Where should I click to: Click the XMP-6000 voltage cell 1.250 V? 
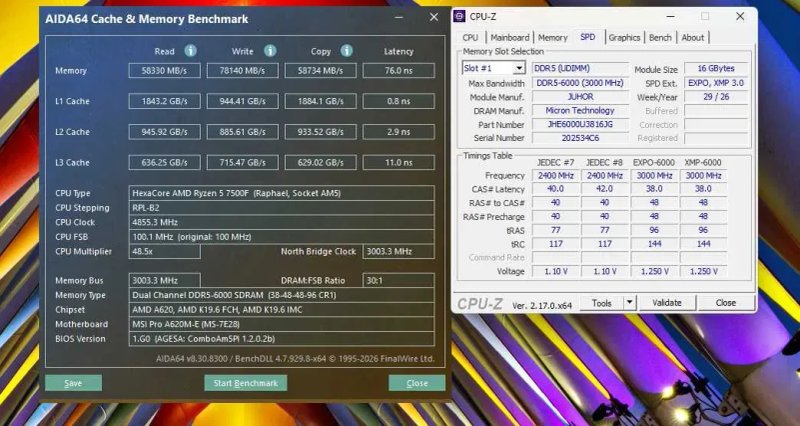coord(704,271)
